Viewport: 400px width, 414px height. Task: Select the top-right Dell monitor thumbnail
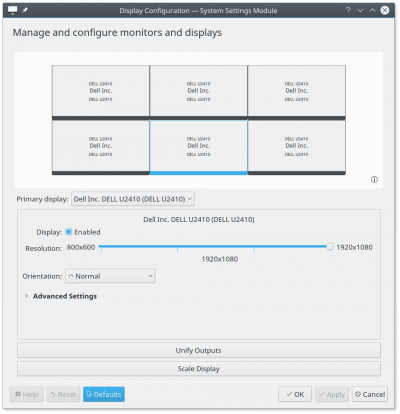coord(297,92)
